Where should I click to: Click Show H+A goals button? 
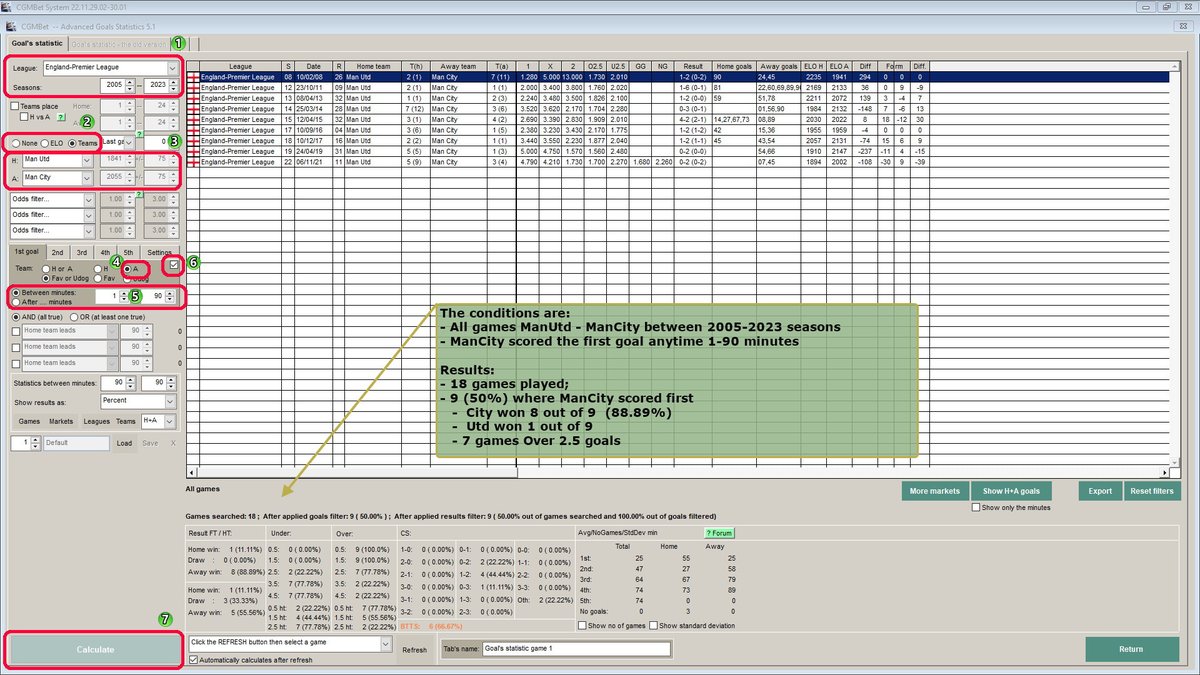point(1010,491)
